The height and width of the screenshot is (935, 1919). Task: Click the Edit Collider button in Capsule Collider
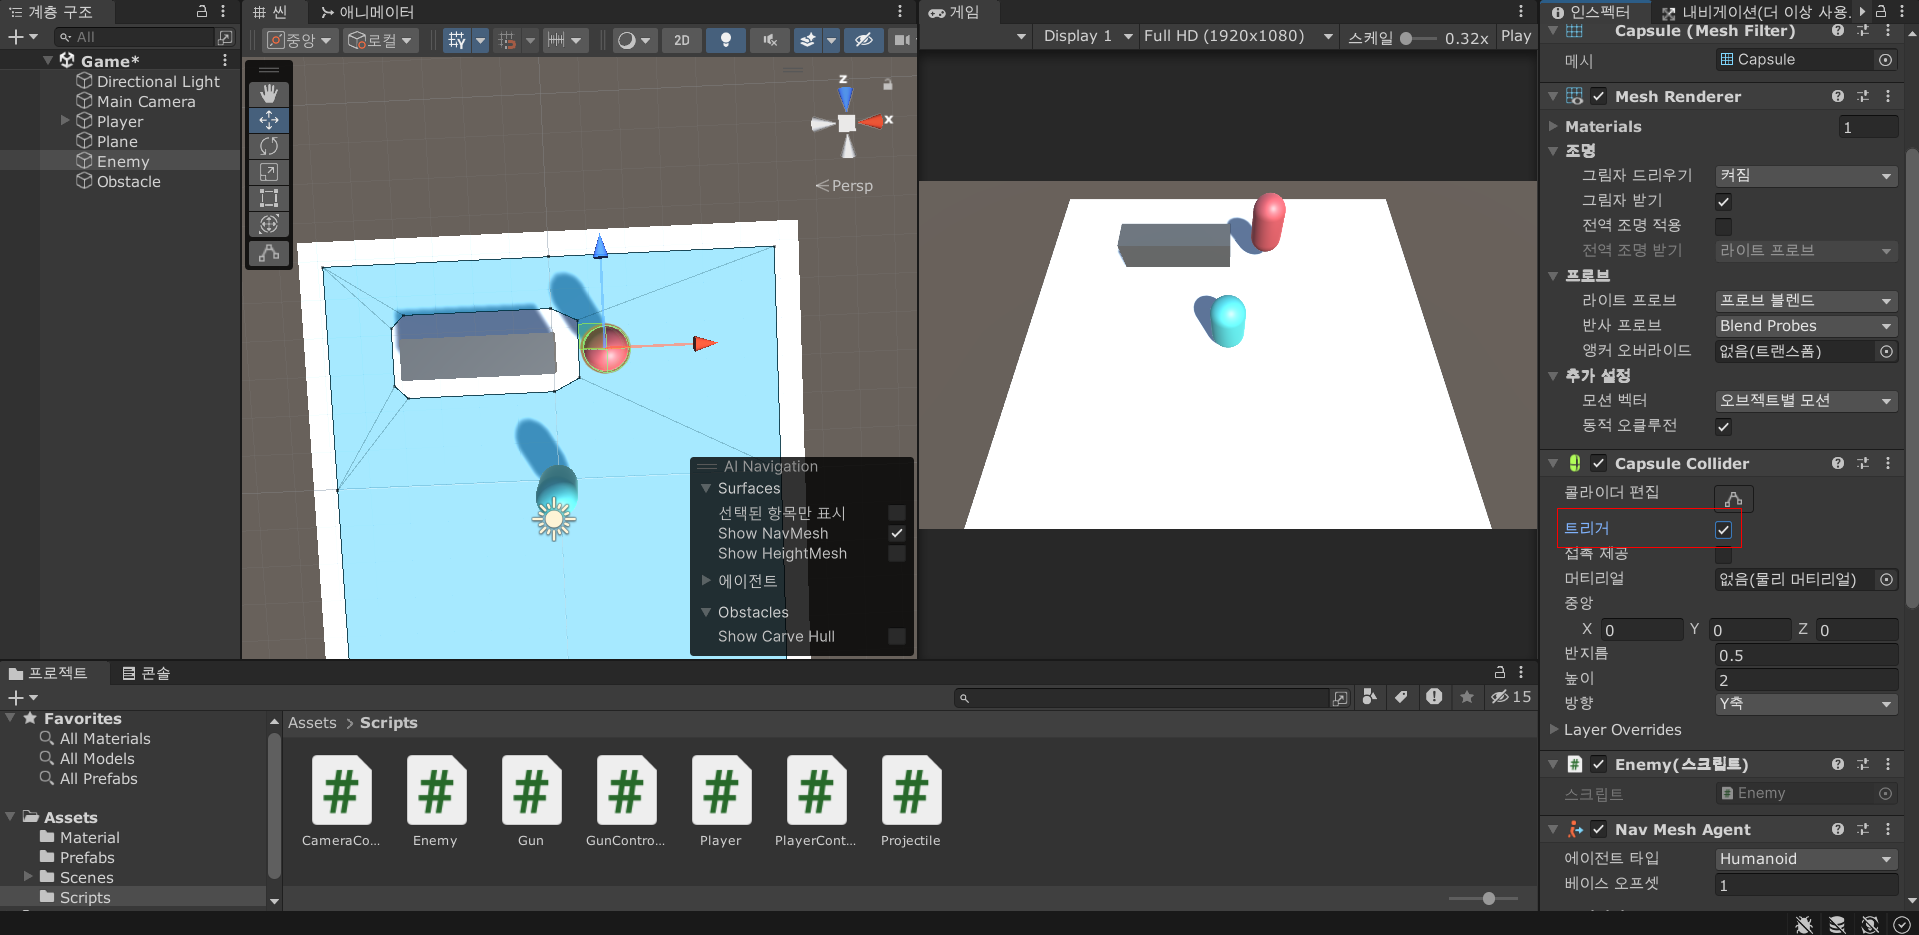[x=1734, y=498]
